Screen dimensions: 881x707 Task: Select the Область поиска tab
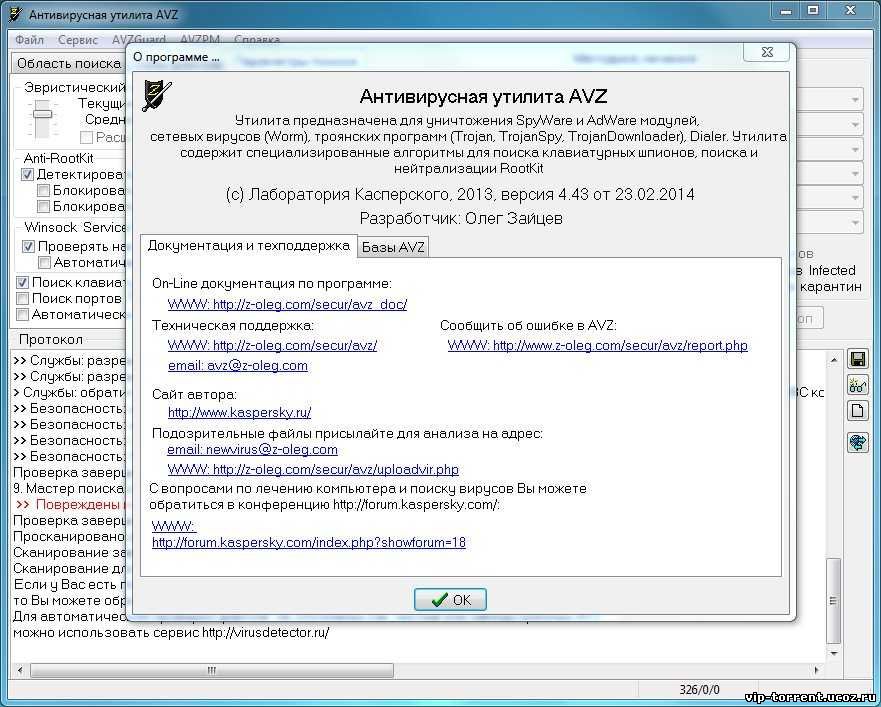(69, 64)
